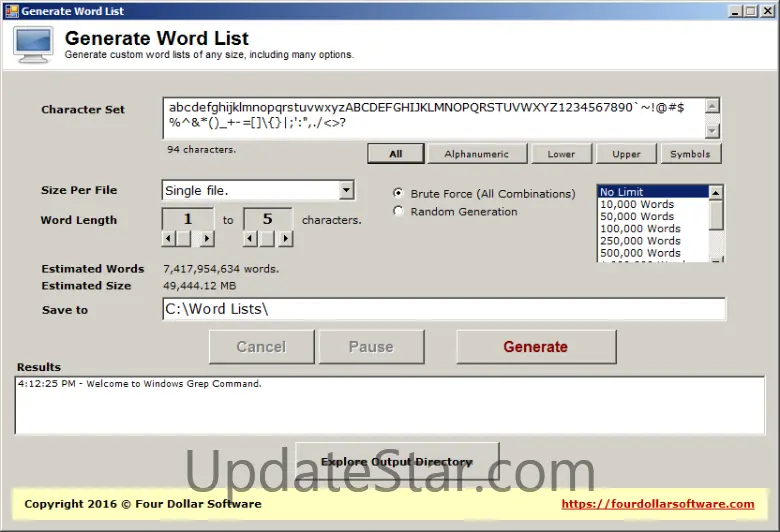Click the limit list scrollbar thumb
This screenshot has width=780, height=532.
715,214
